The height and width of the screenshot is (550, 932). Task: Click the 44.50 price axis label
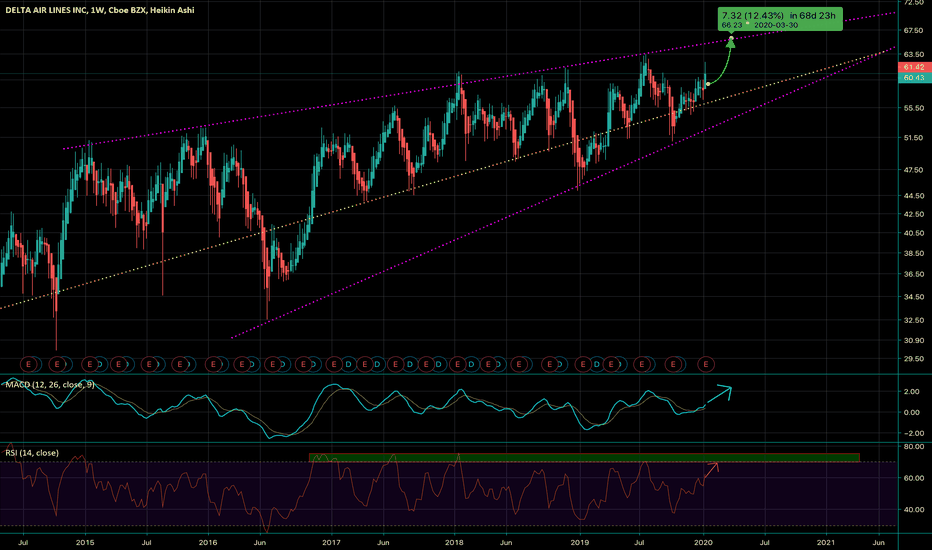tap(914, 196)
